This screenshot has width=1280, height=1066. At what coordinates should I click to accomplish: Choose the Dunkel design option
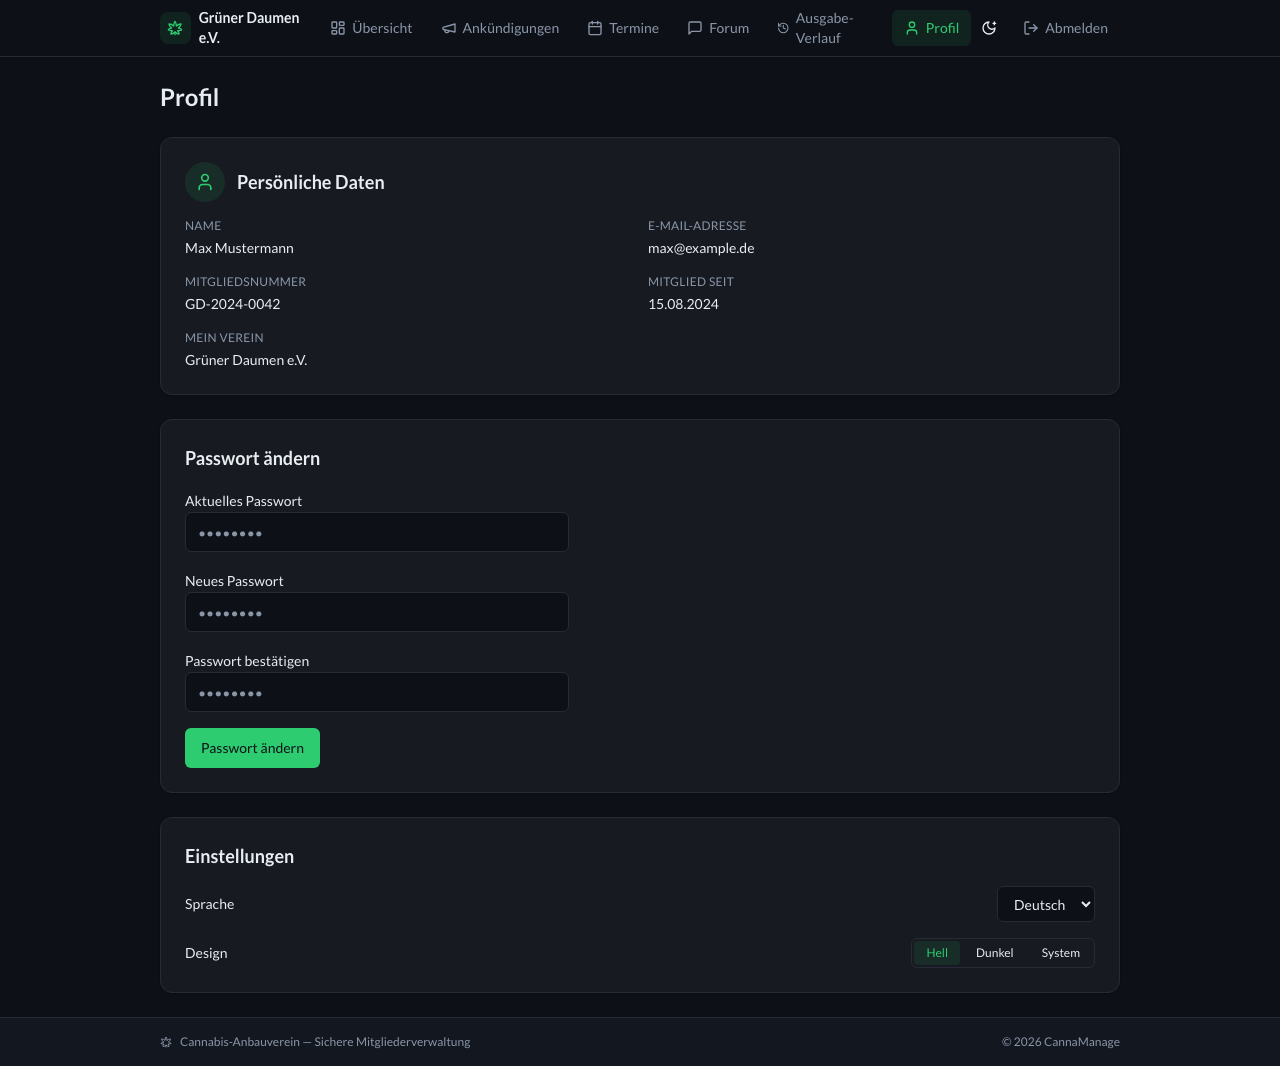995,953
